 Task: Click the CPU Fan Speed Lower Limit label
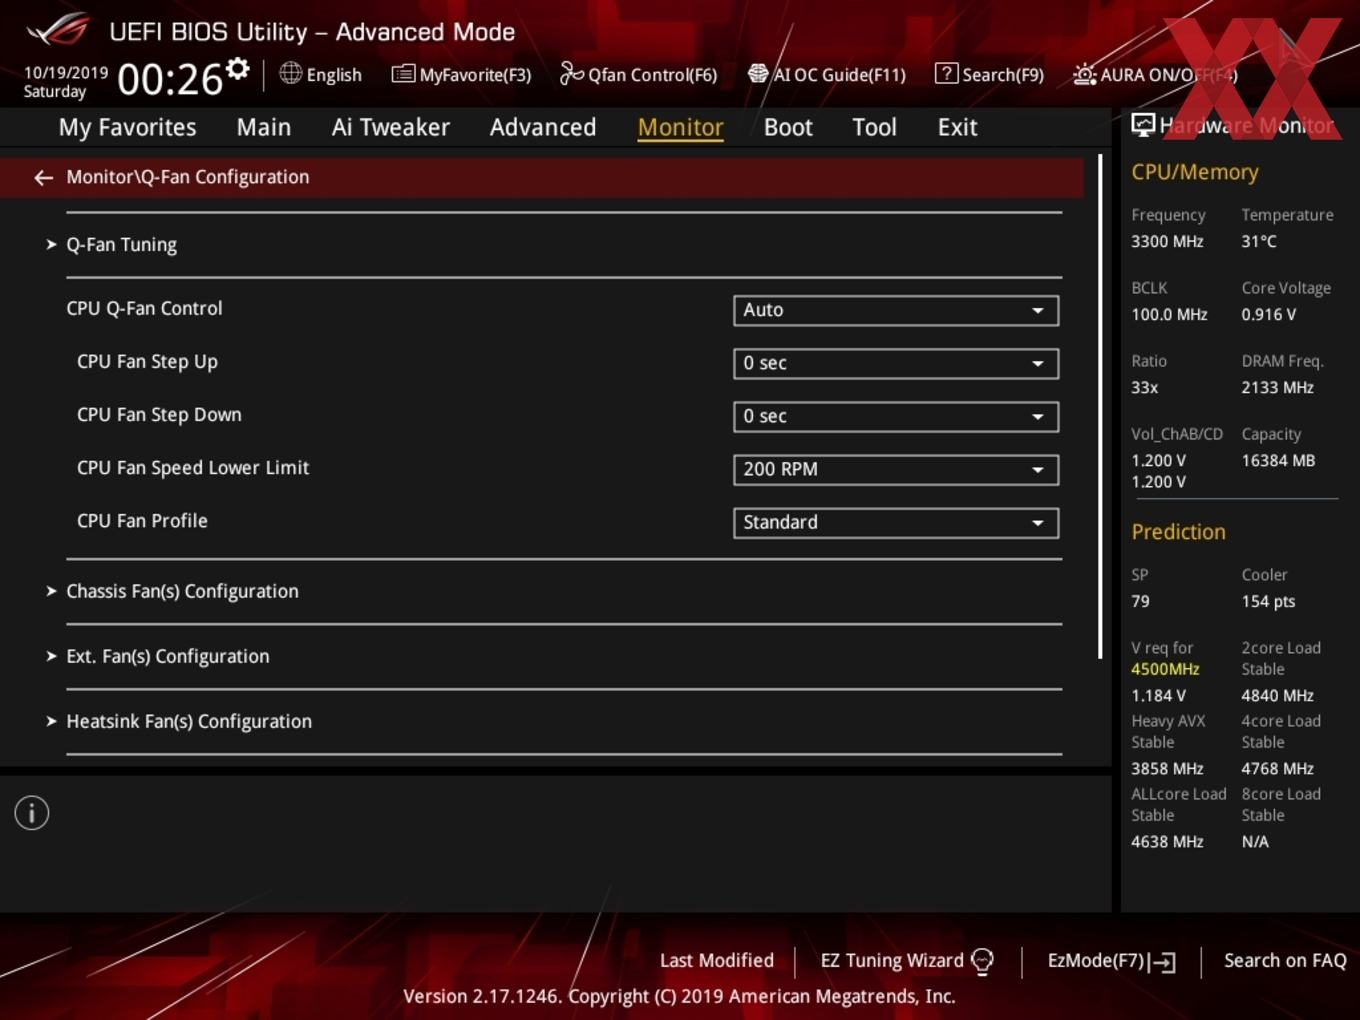[x=193, y=468]
